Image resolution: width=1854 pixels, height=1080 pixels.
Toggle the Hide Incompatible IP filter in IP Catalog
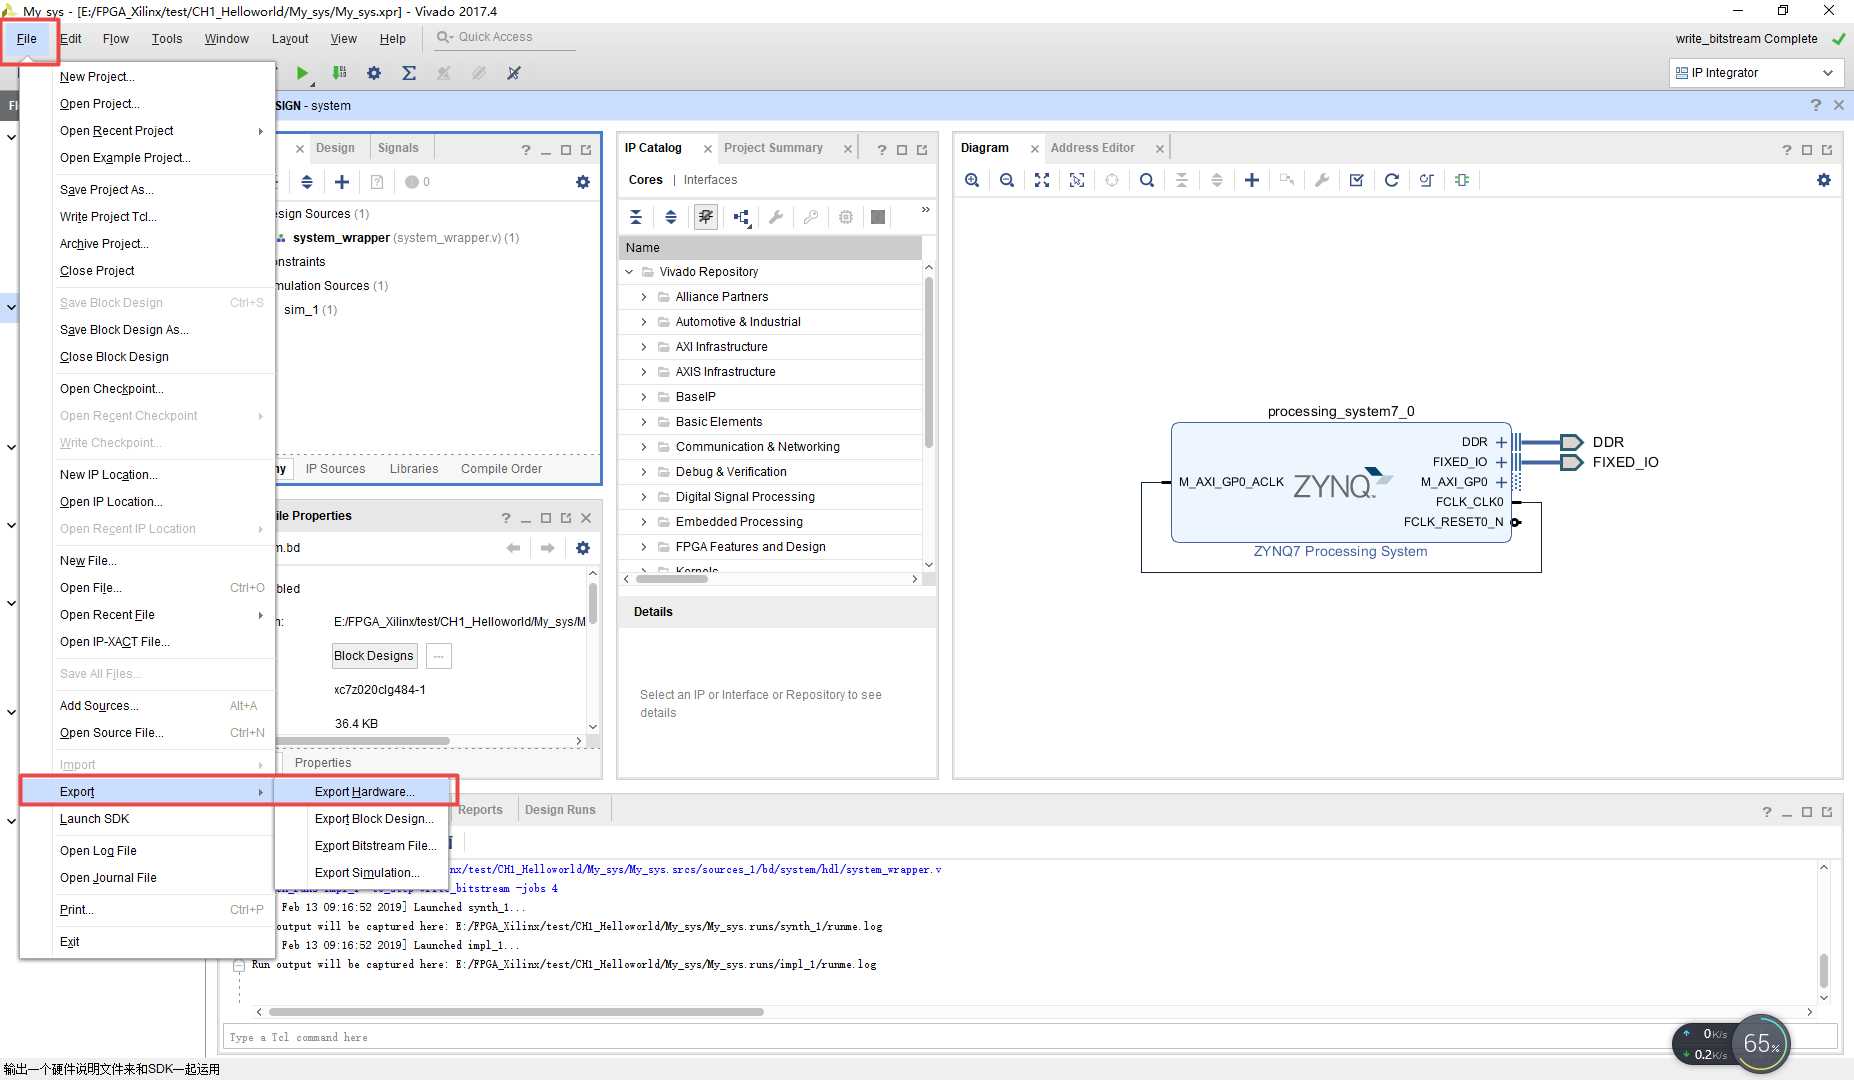click(x=706, y=217)
